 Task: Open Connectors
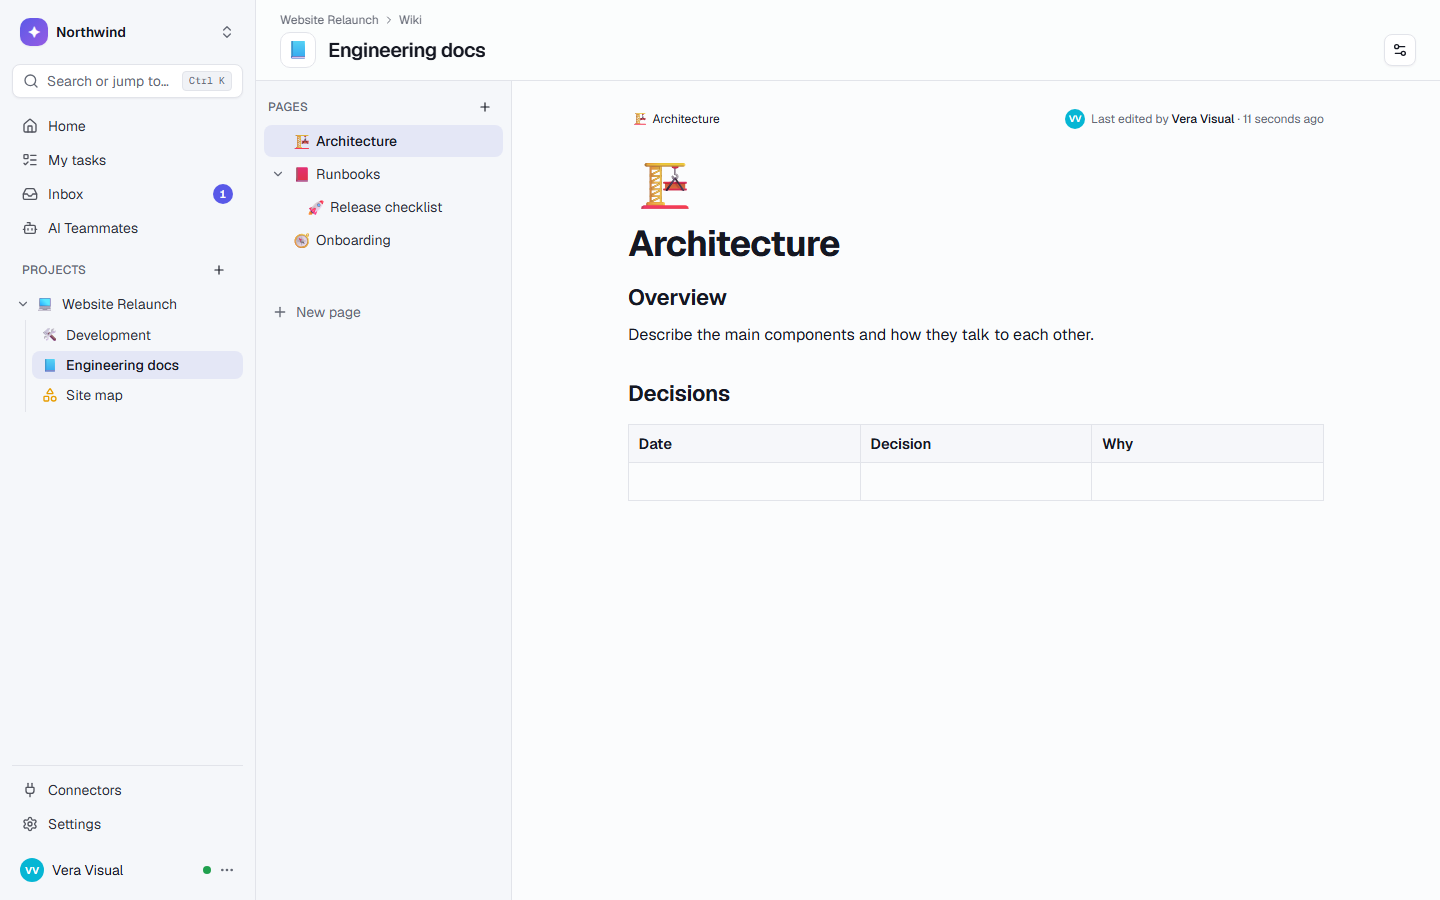coord(127,790)
